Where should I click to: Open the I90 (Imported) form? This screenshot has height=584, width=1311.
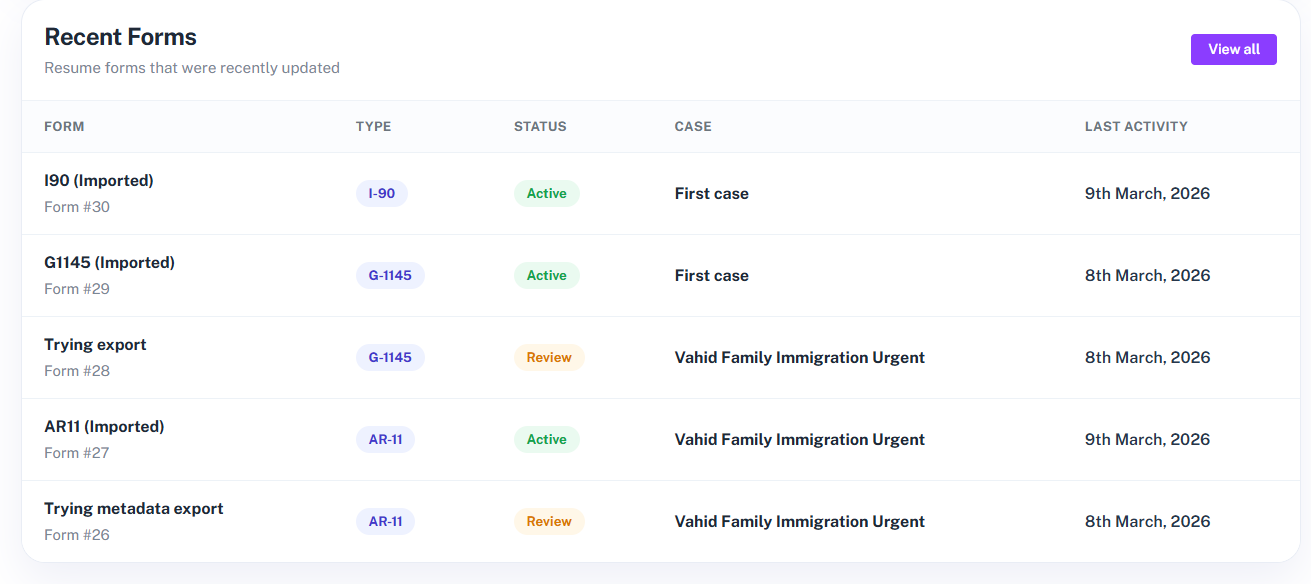click(99, 181)
